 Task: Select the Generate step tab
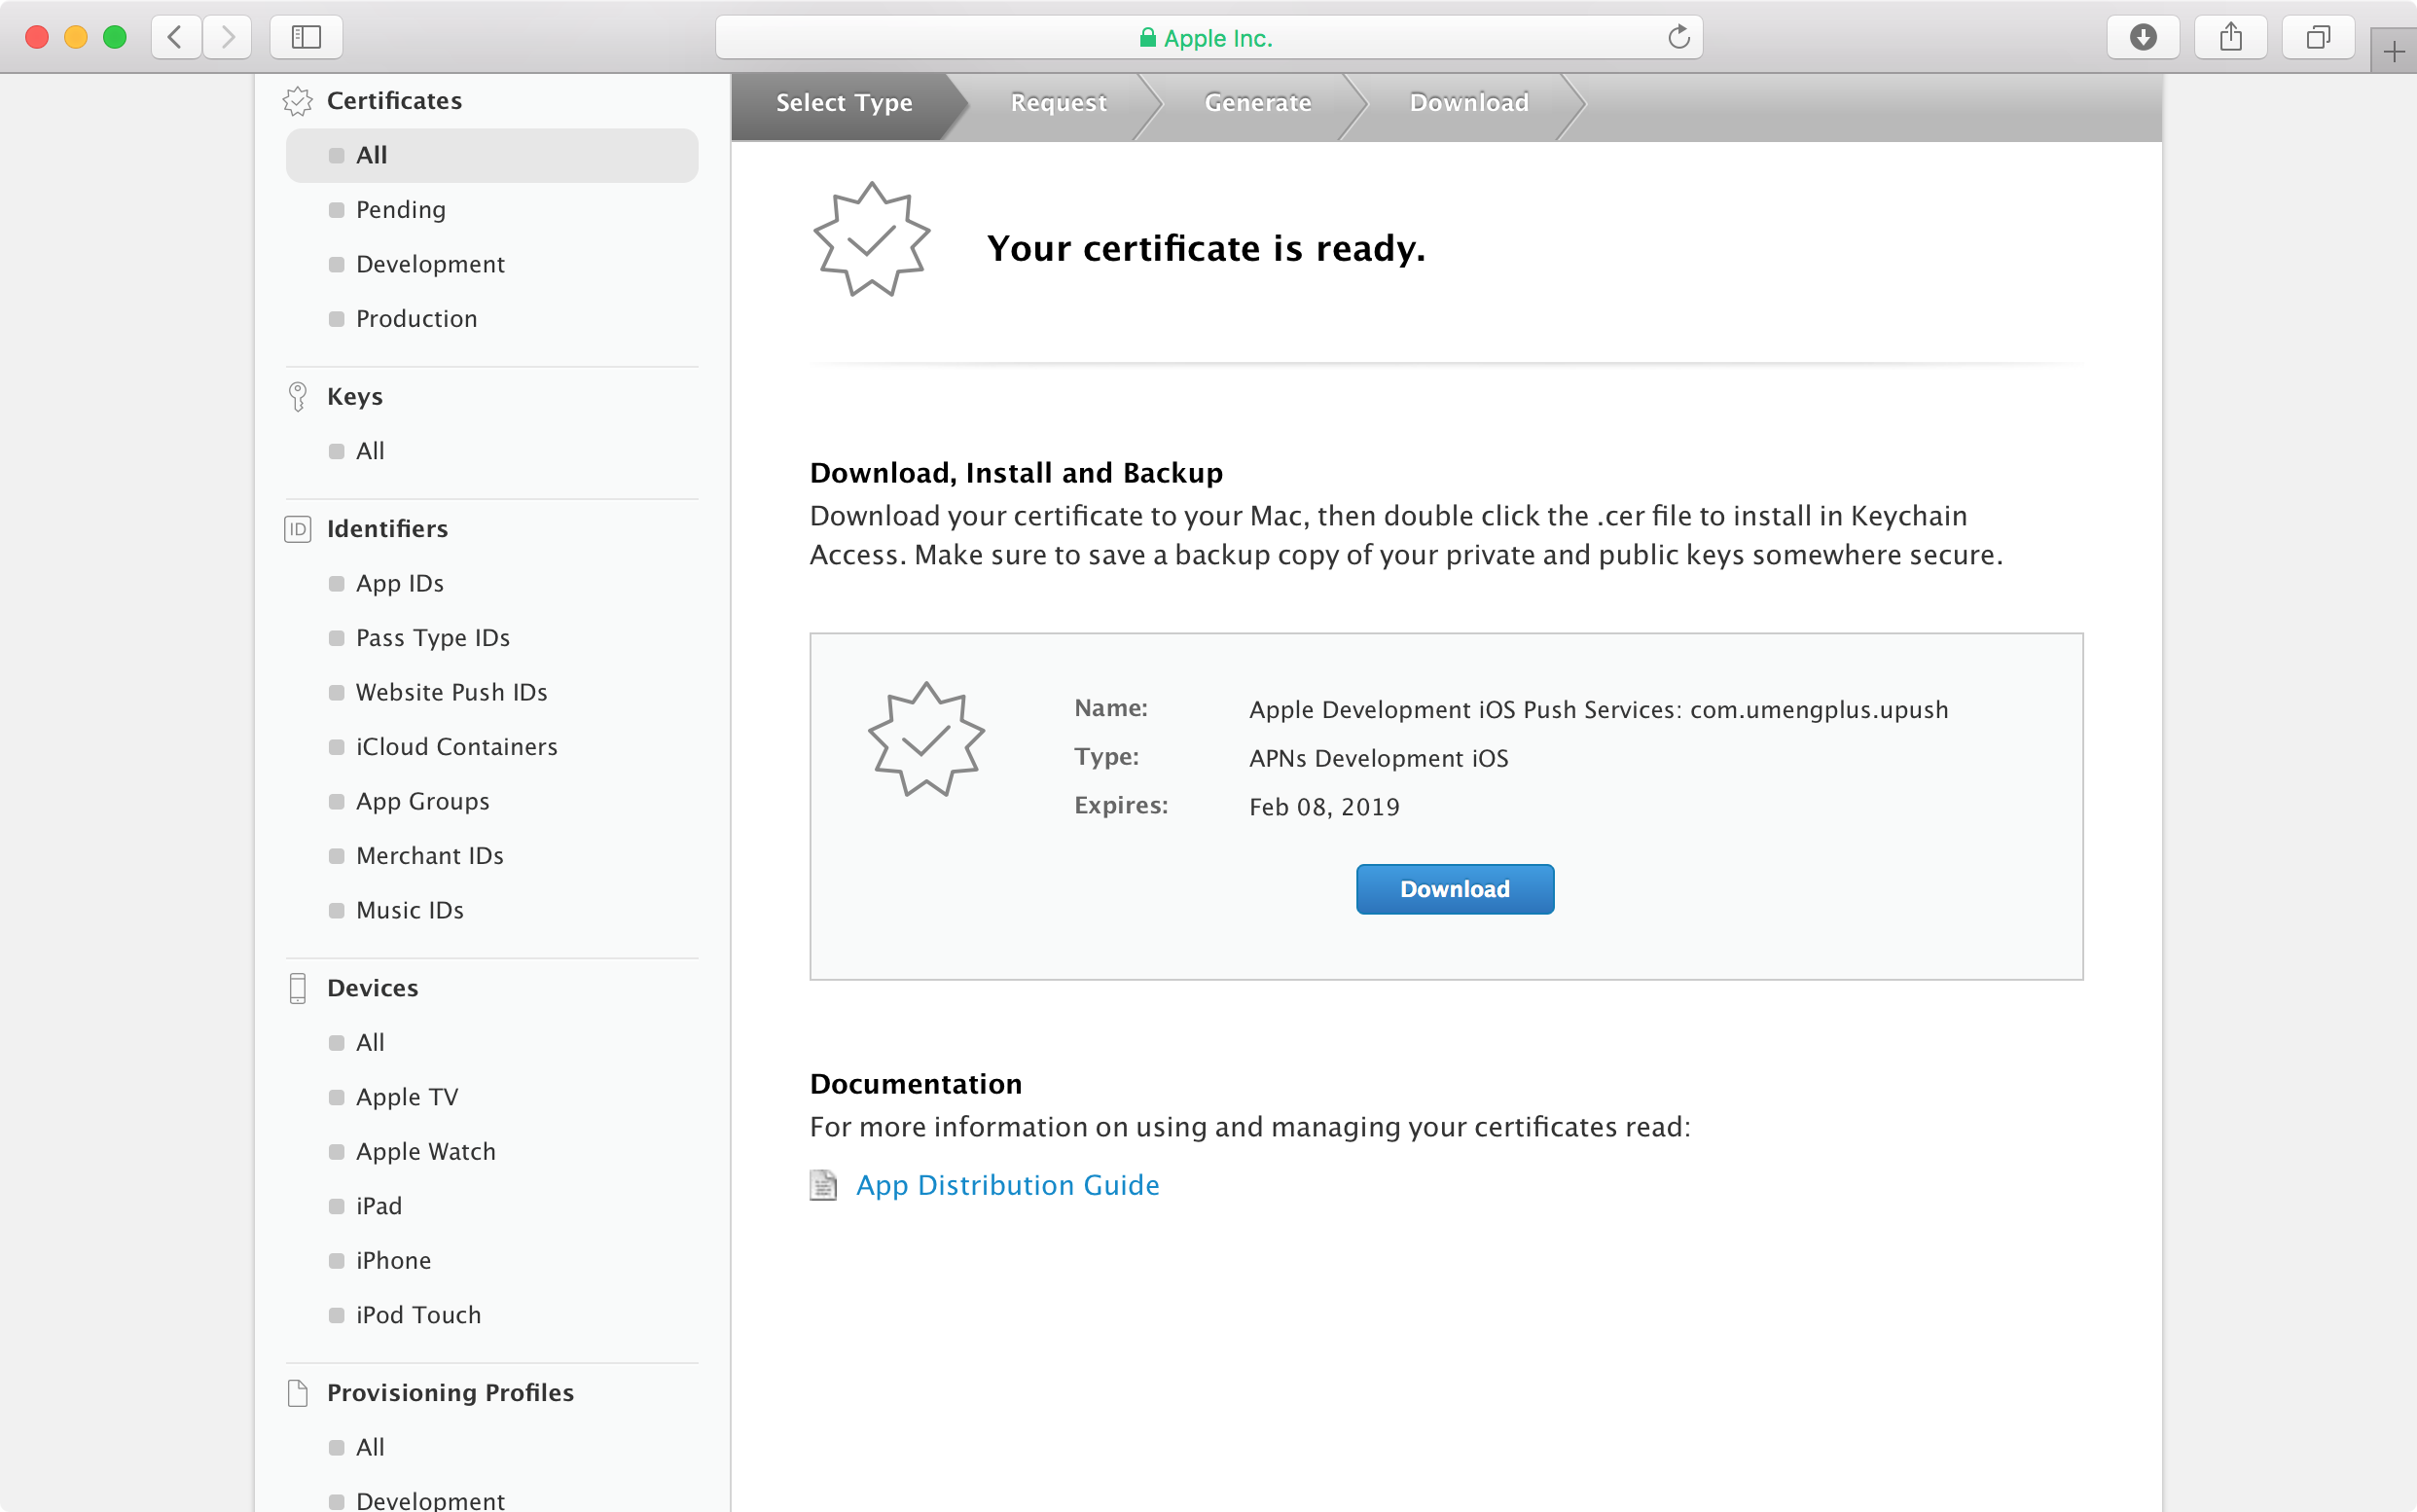pos(1257,103)
